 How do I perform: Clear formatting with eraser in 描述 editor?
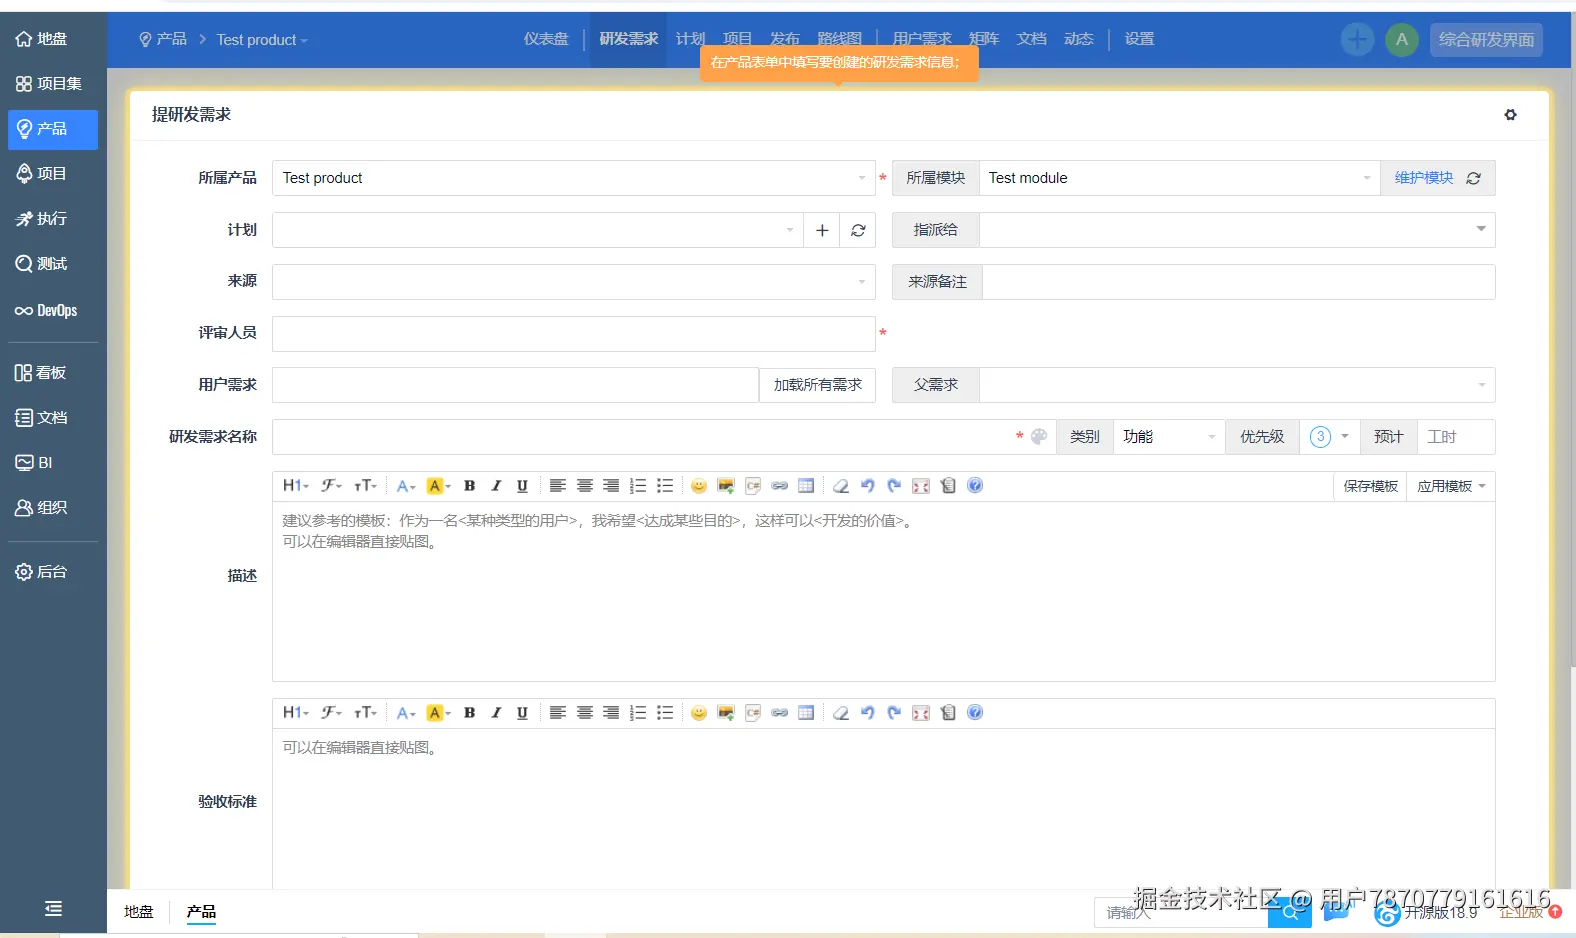click(841, 486)
